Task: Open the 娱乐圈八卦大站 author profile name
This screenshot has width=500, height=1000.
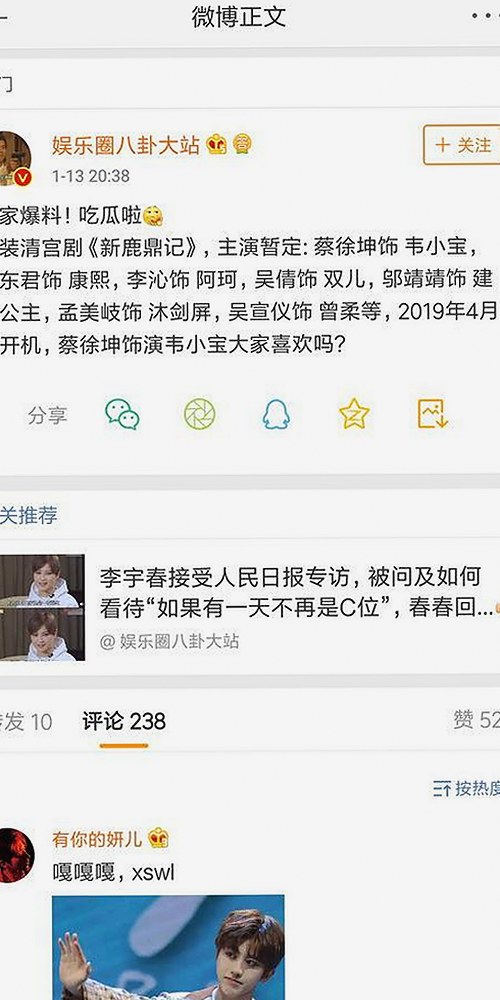Action: click(x=126, y=145)
